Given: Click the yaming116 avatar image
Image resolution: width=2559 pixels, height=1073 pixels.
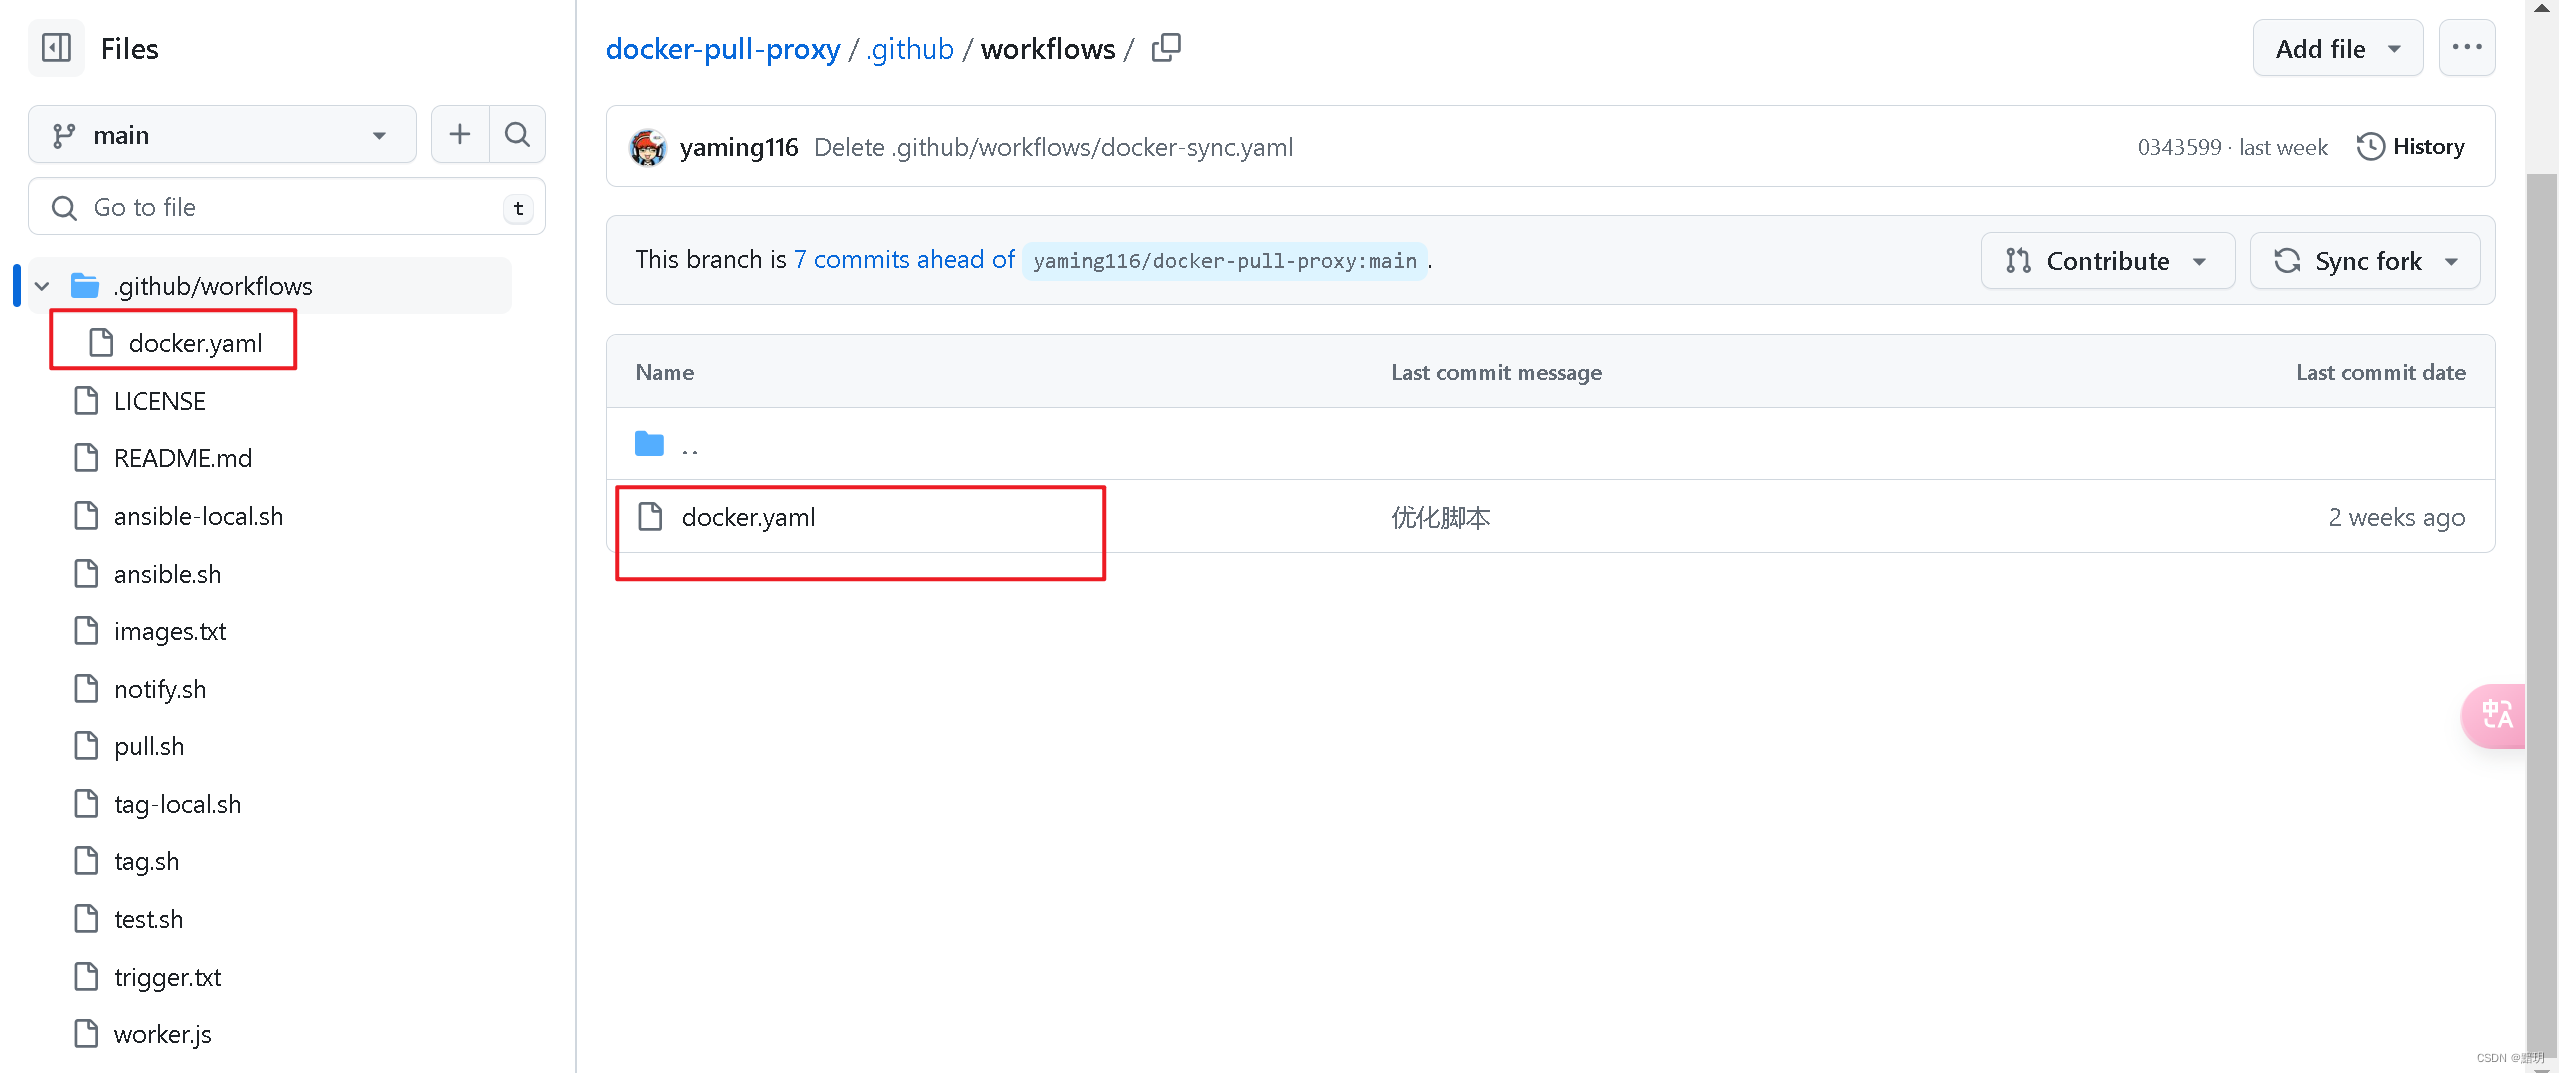Looking at the screenshot, I should (x=648, y=147).
